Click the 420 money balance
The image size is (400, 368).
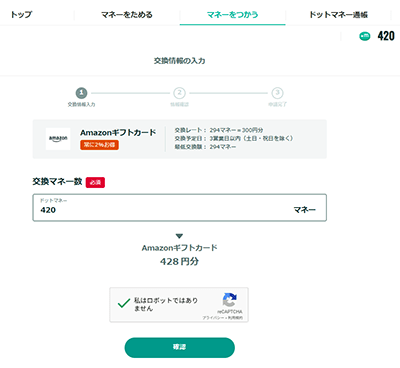386,36
